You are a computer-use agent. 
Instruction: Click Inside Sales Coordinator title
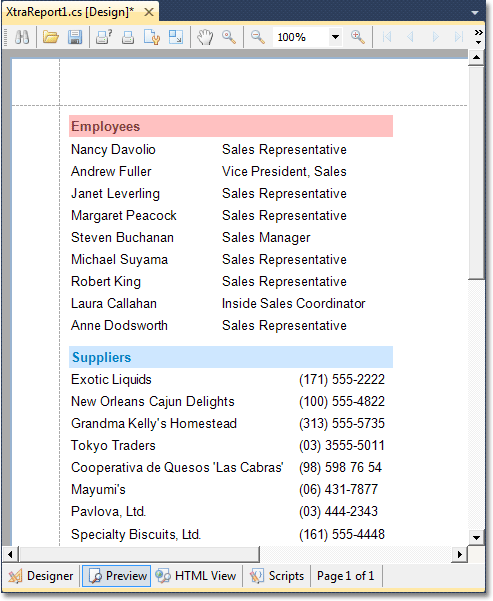(x=294, y=304)
